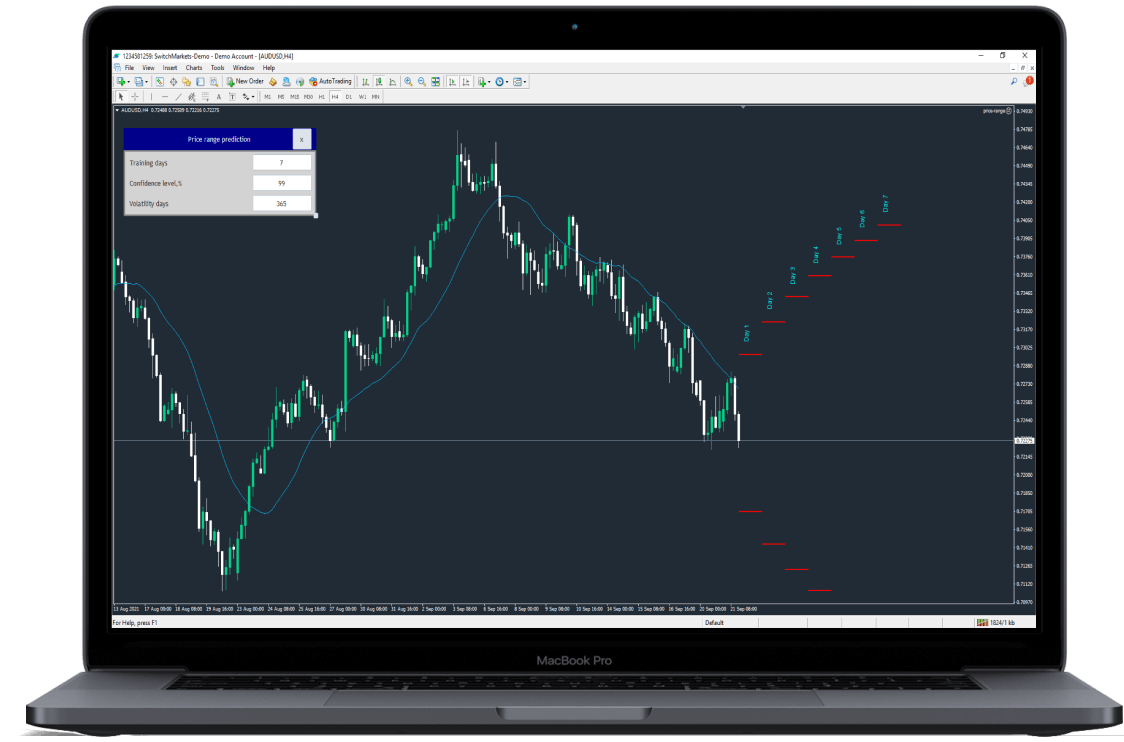This screenshot has width=1124, height=742.
Task: Switch to MN timeframe
Action: [375, 97]
